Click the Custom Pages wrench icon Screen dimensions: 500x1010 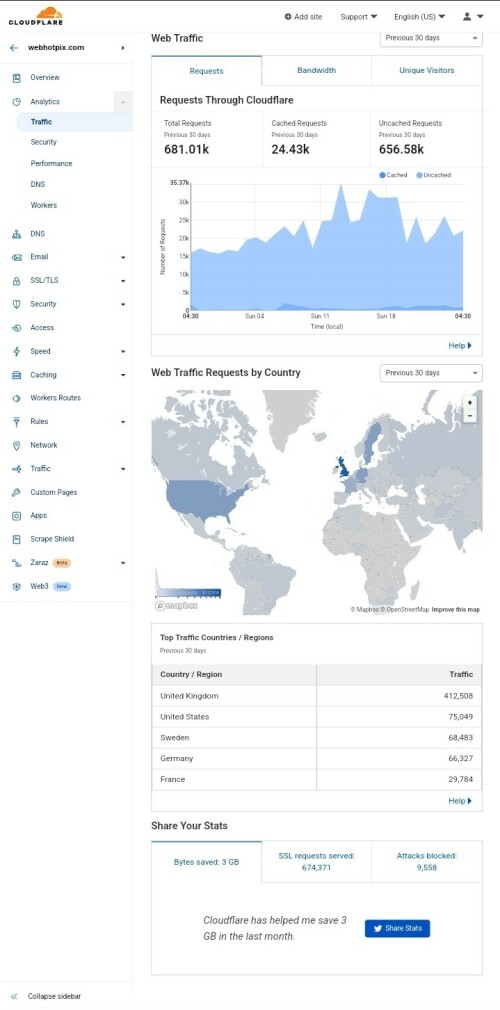[17, 493]
